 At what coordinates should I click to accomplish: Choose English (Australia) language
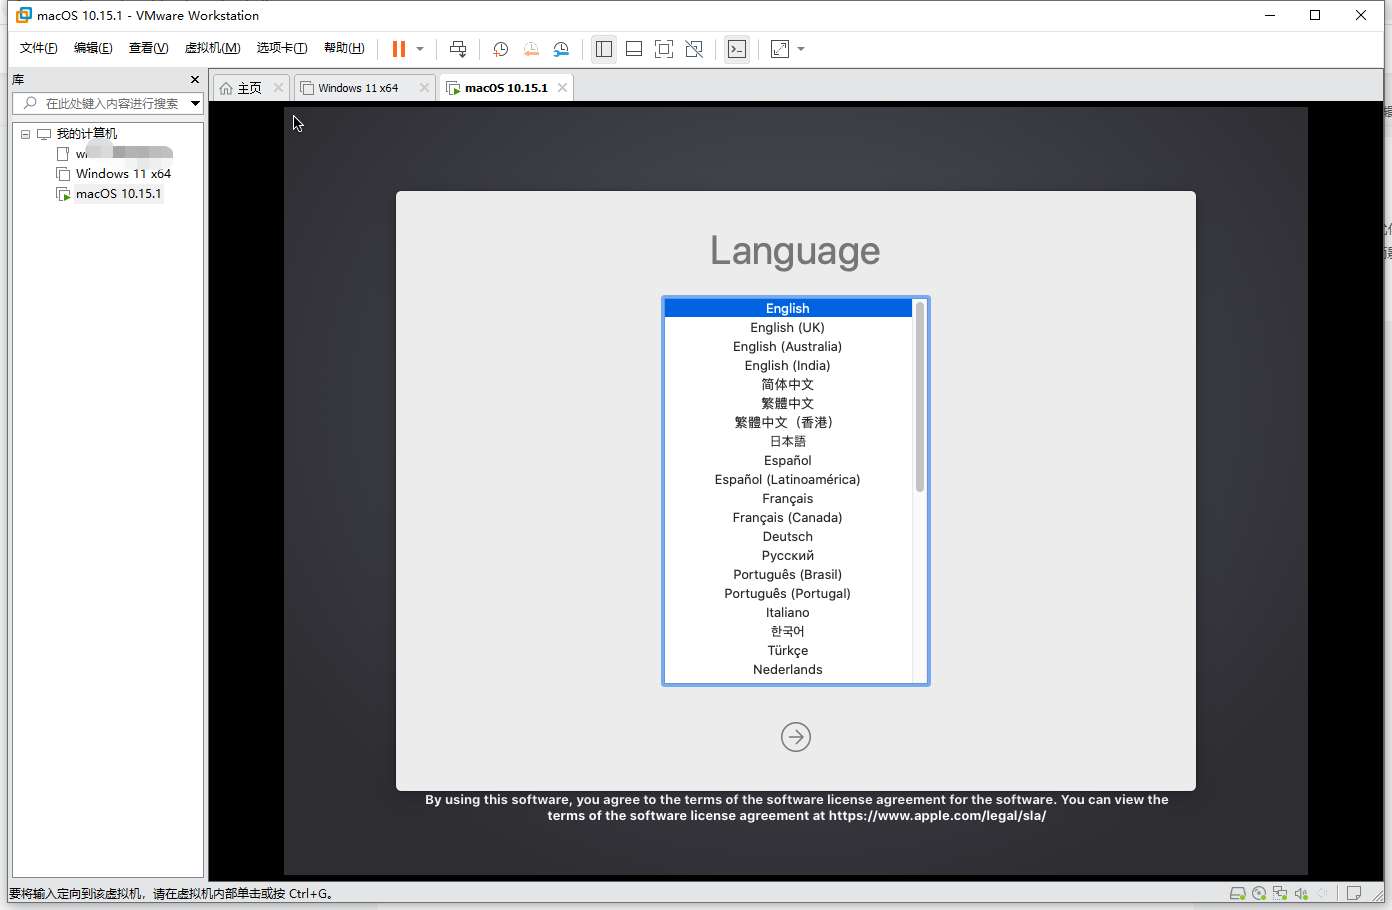(x=788, y=346)
